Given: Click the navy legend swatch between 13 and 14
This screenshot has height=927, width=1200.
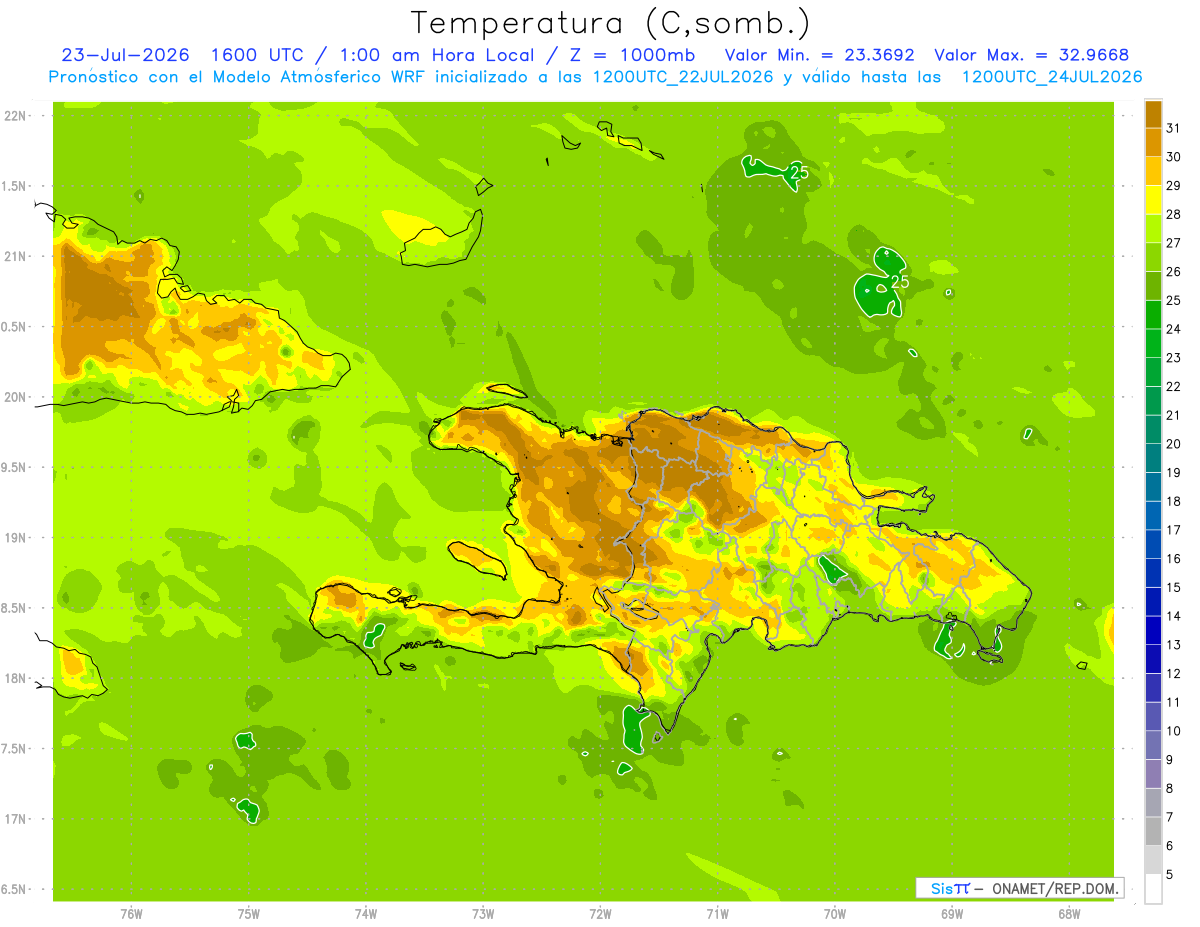Looking at the screenshot, I should pos(1153,631).
